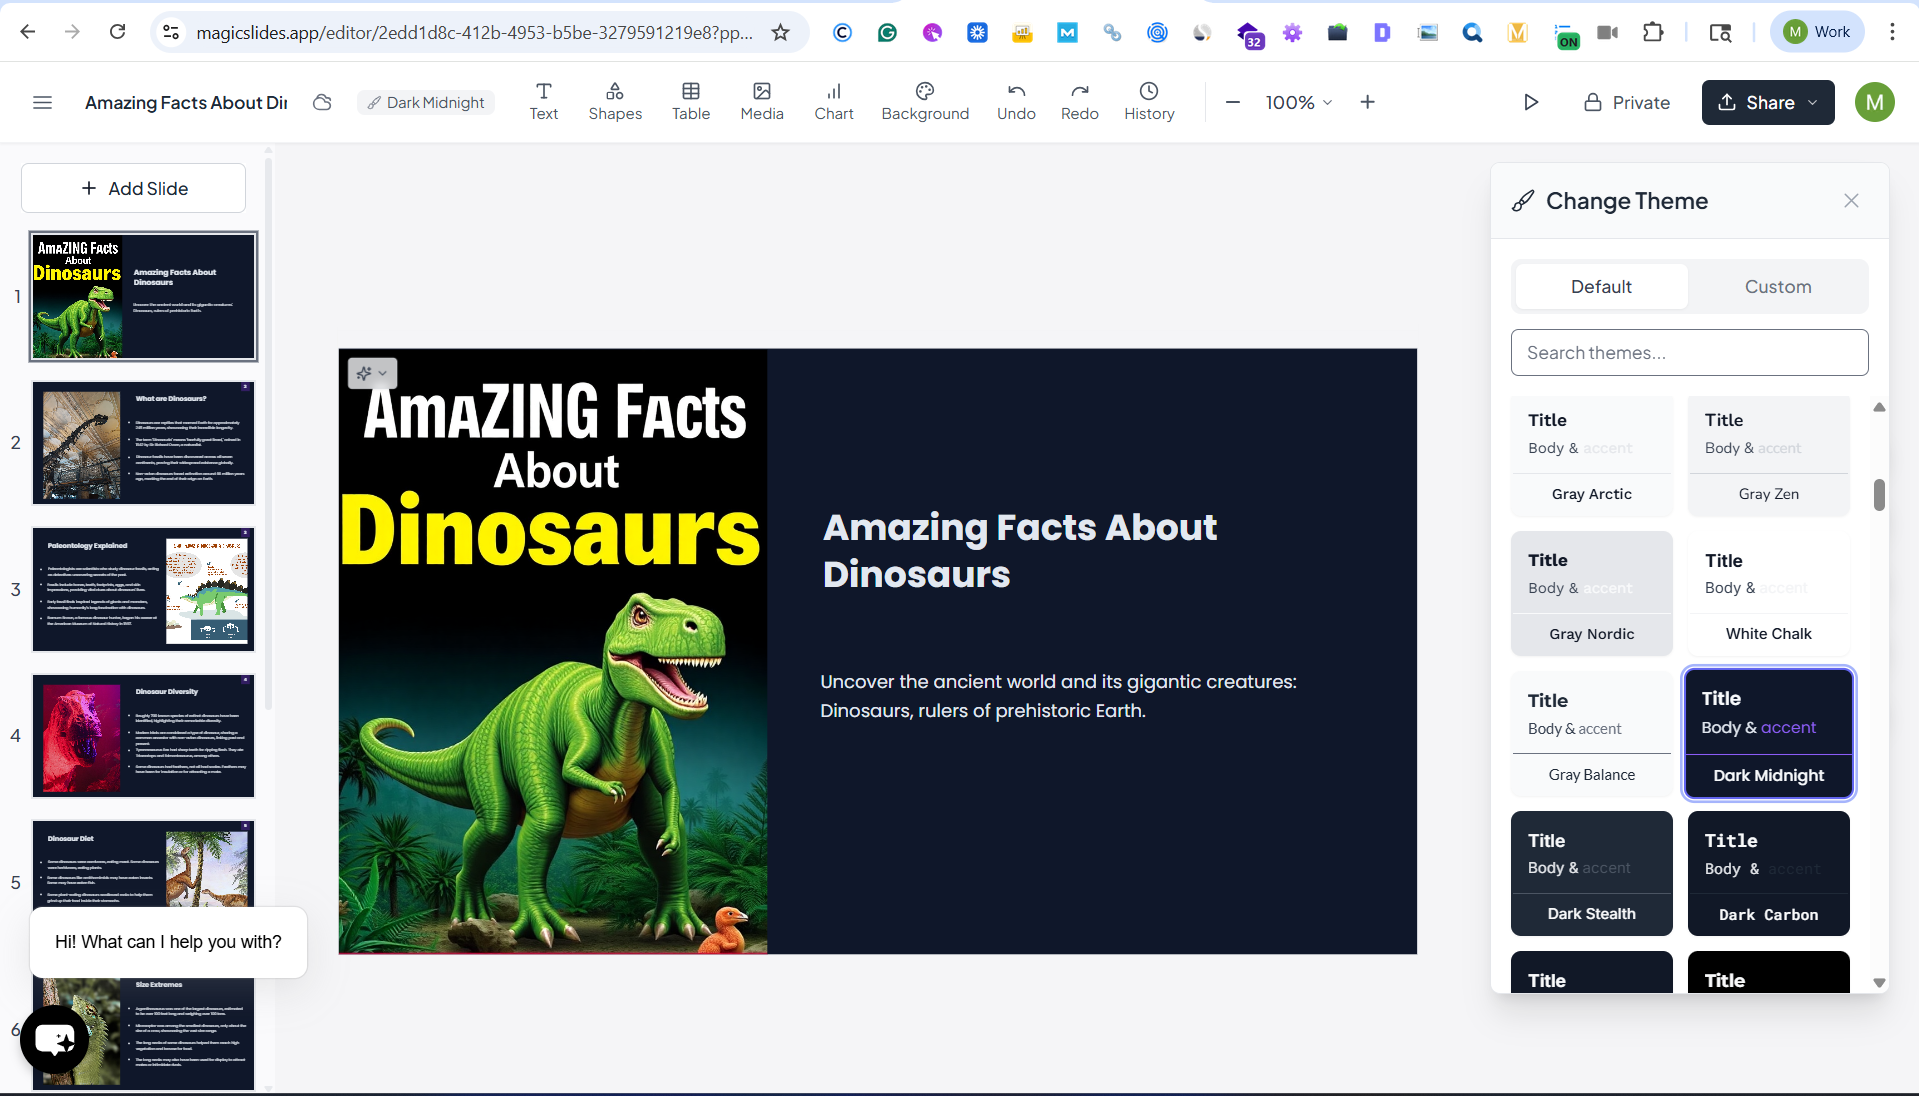The image size is (1919, 1096).
Task: Open the Text tool
Action: click(543, 102)
